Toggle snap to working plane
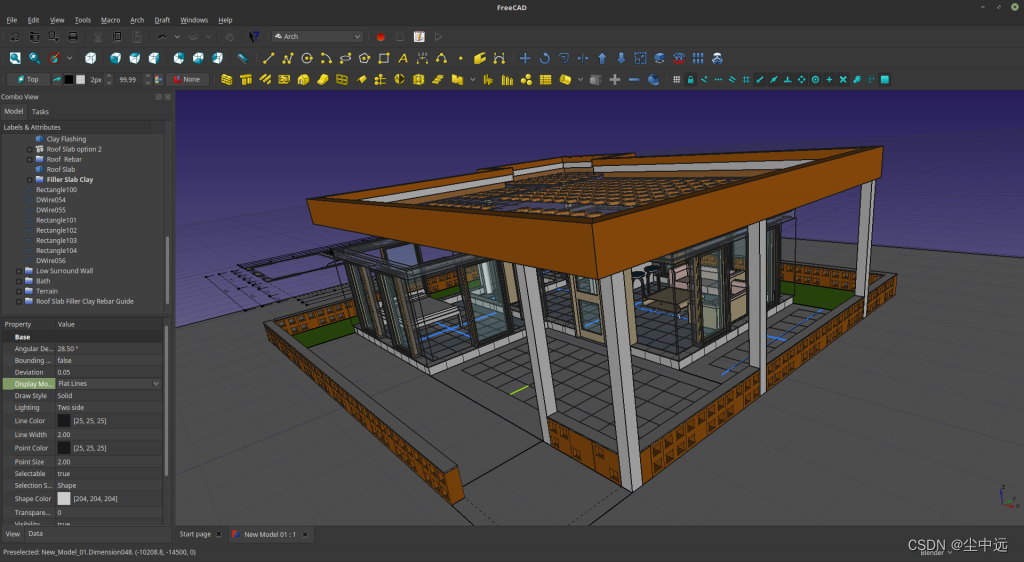 [885, 80]
